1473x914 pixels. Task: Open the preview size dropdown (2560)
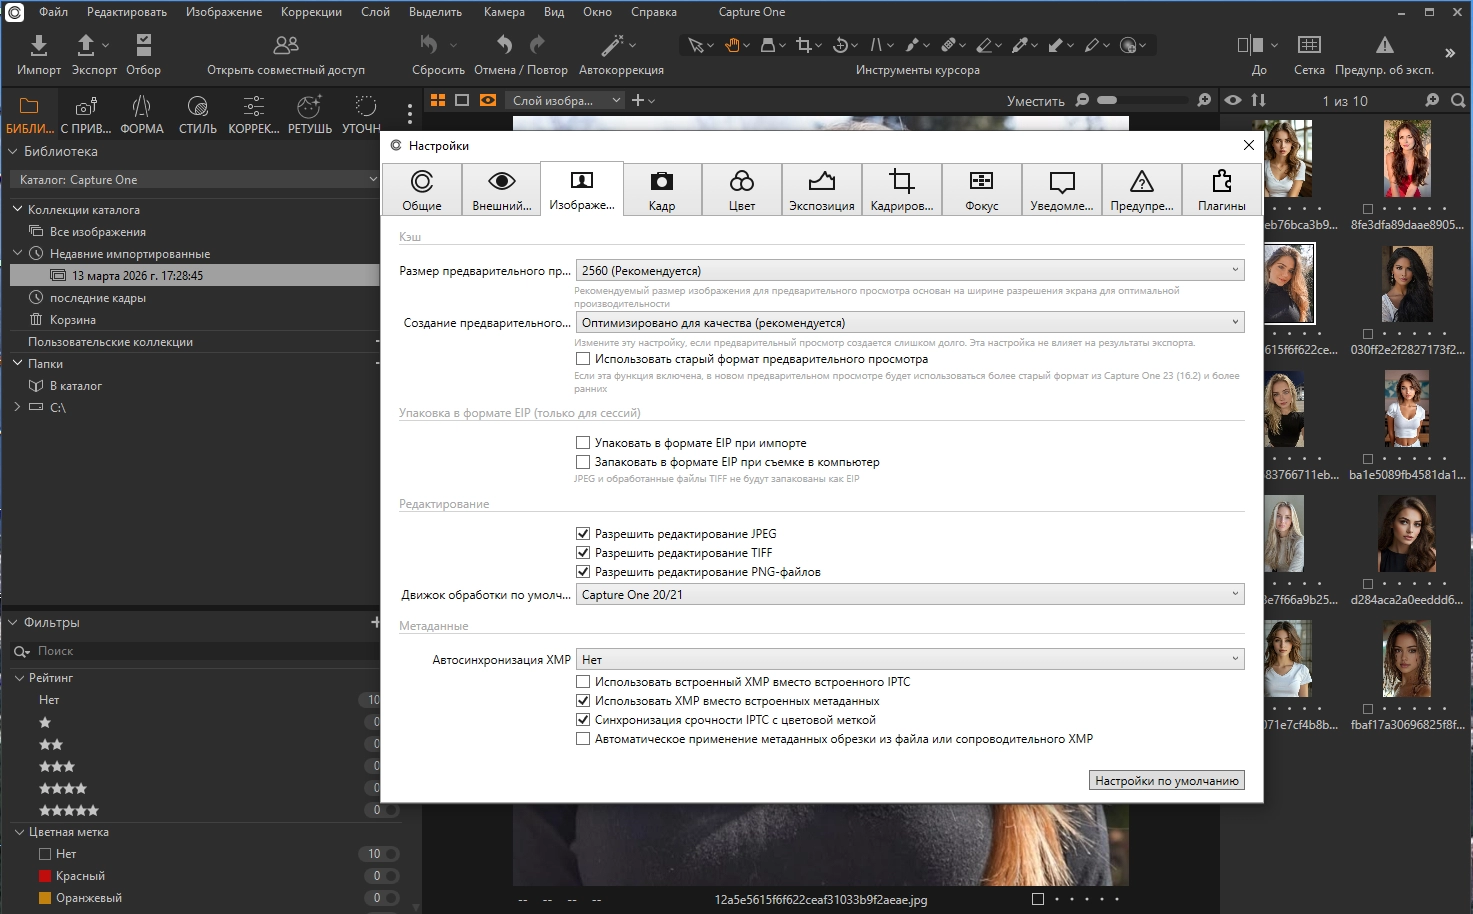click(x=909, y=270)
